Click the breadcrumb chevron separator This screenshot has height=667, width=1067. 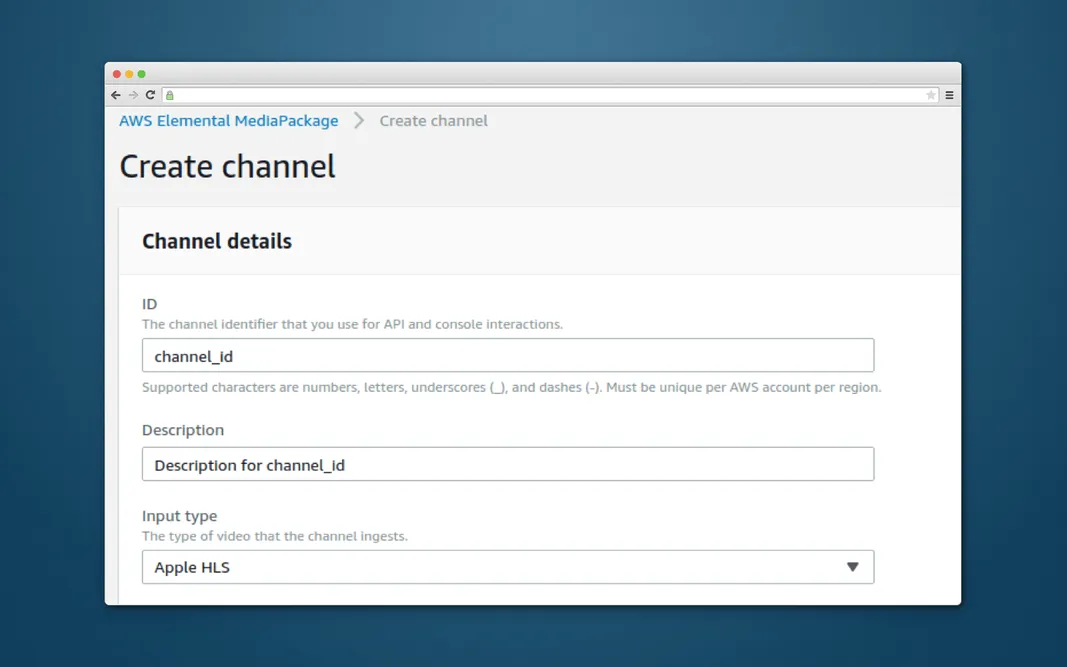[x=359, y=121]
